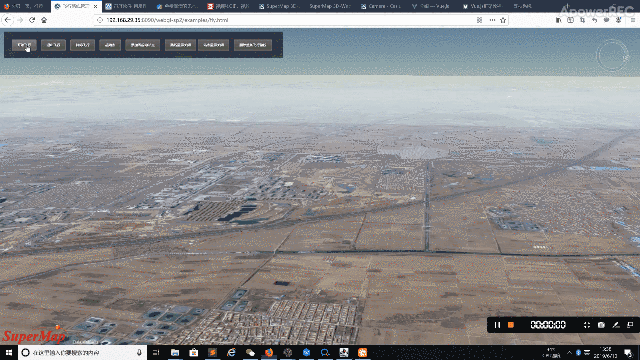Image resolution: width=640 pixels, height=360 pixels.
Task: Switch to the tab with red icon
Action: 229,6
